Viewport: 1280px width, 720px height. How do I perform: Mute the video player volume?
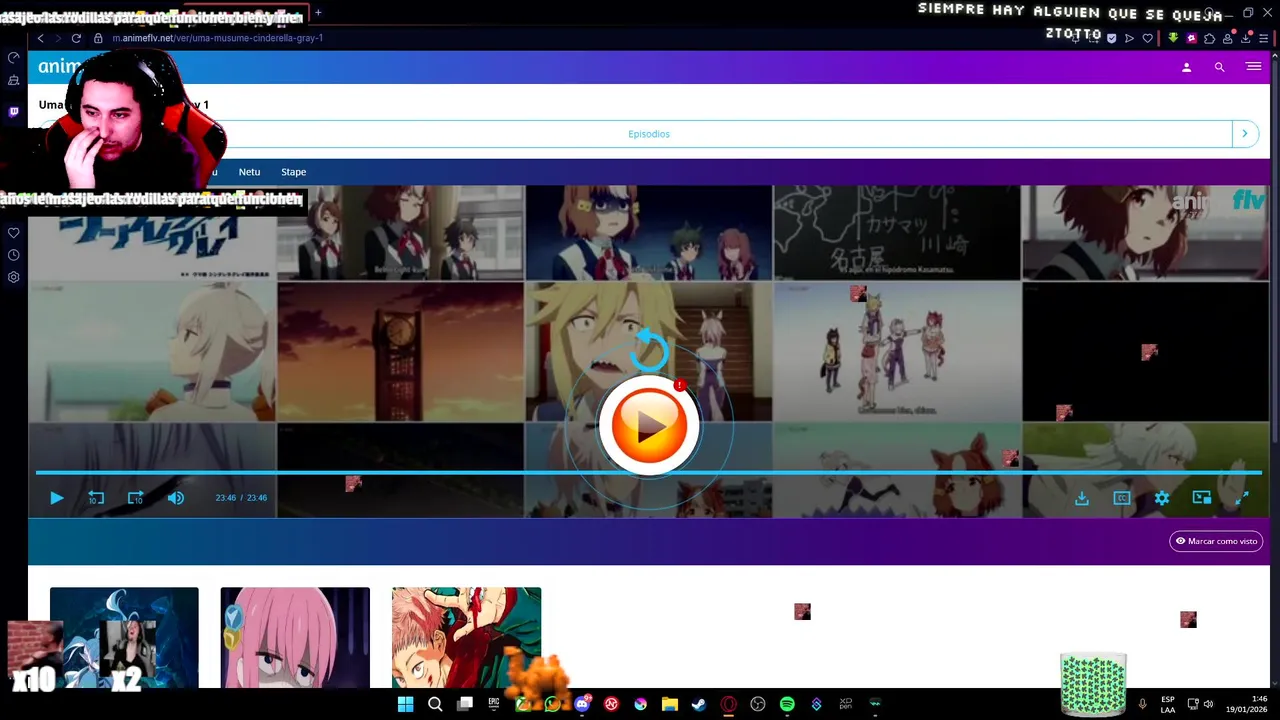(x=176, y=498)
